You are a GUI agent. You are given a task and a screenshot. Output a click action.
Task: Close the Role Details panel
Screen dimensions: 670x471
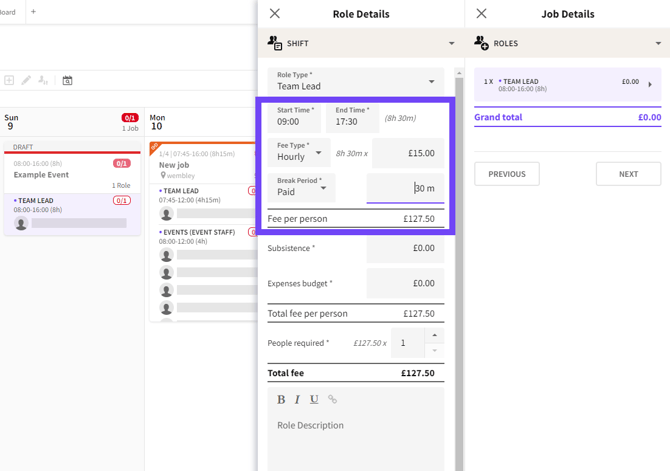pyautogui.click(x=275, y=14)
